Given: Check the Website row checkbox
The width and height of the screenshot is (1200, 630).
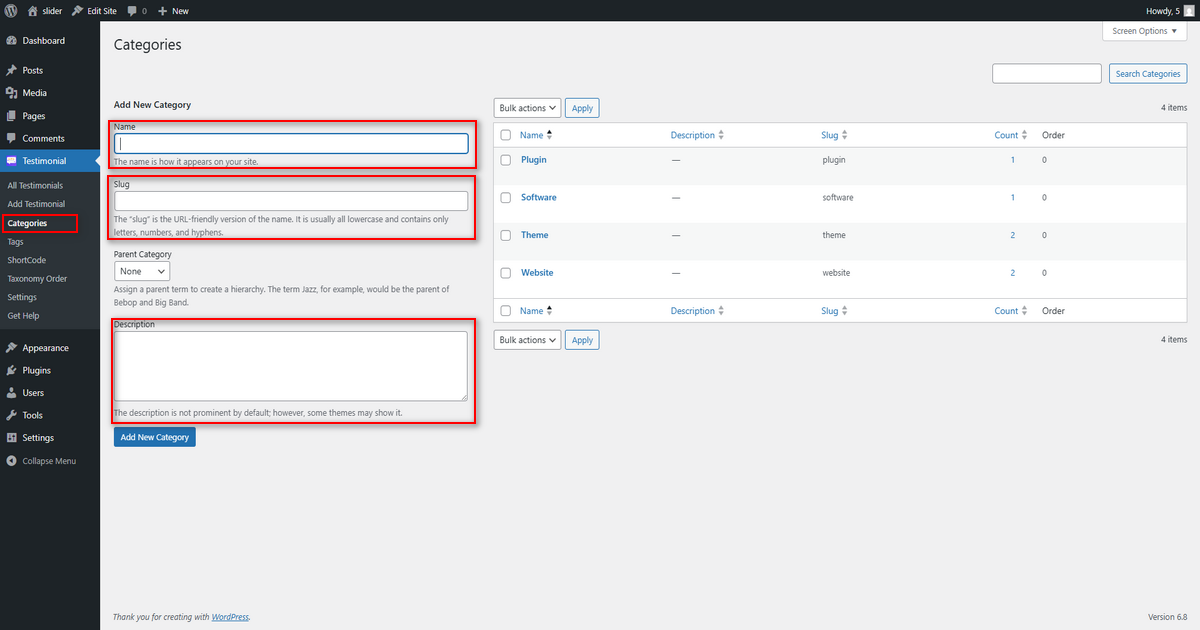Looking at the screenshot, I should click(506, 273).
